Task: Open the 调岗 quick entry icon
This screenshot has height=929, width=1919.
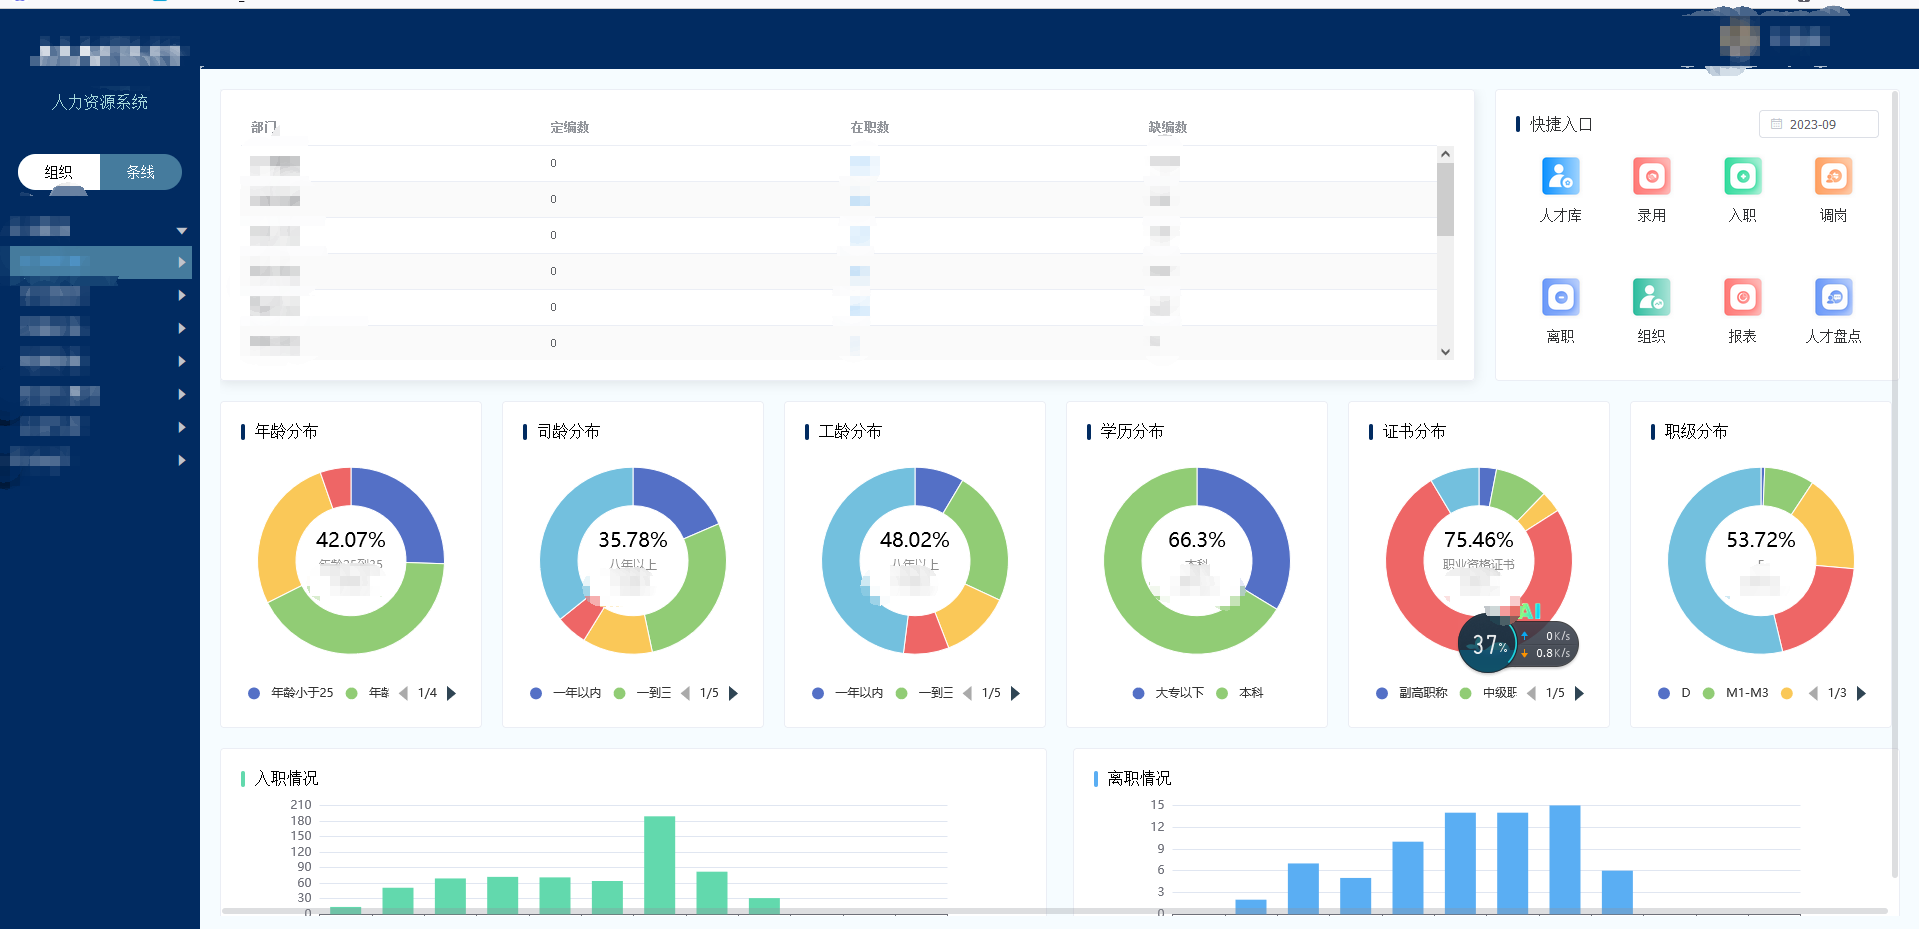Action: point(1833,177)
